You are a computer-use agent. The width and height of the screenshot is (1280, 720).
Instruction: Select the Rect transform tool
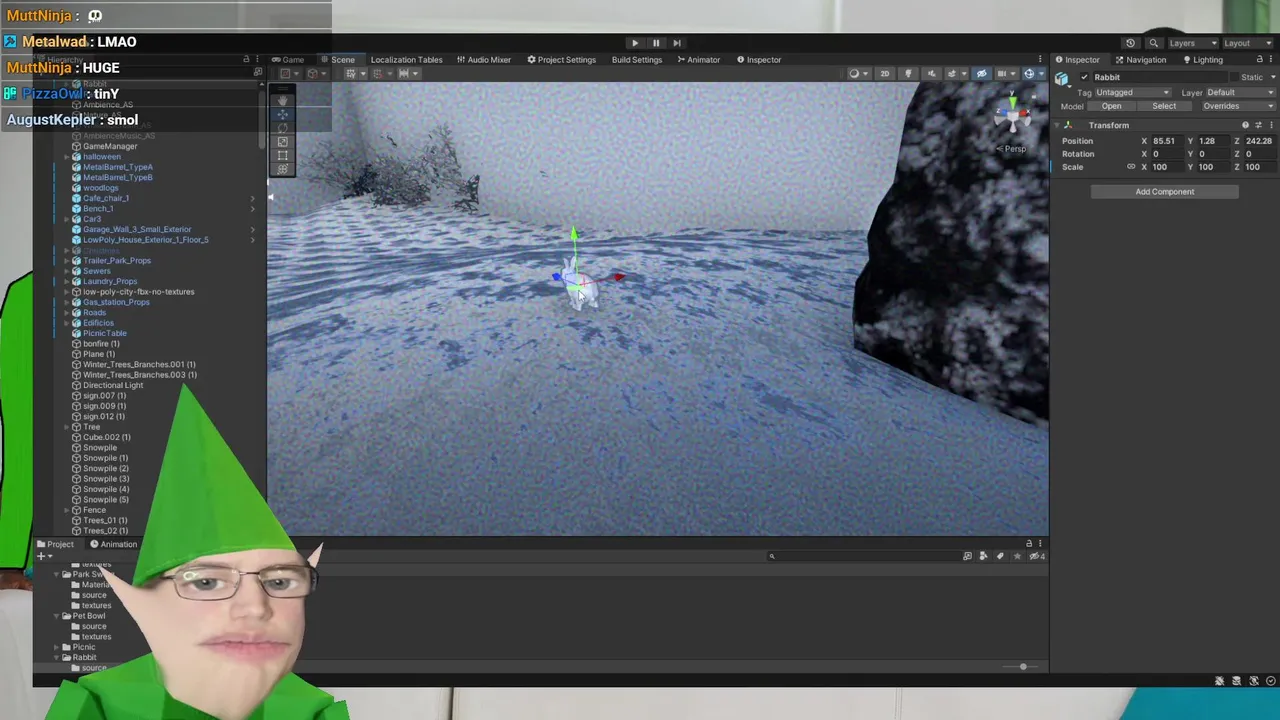(x=283, y=155)
